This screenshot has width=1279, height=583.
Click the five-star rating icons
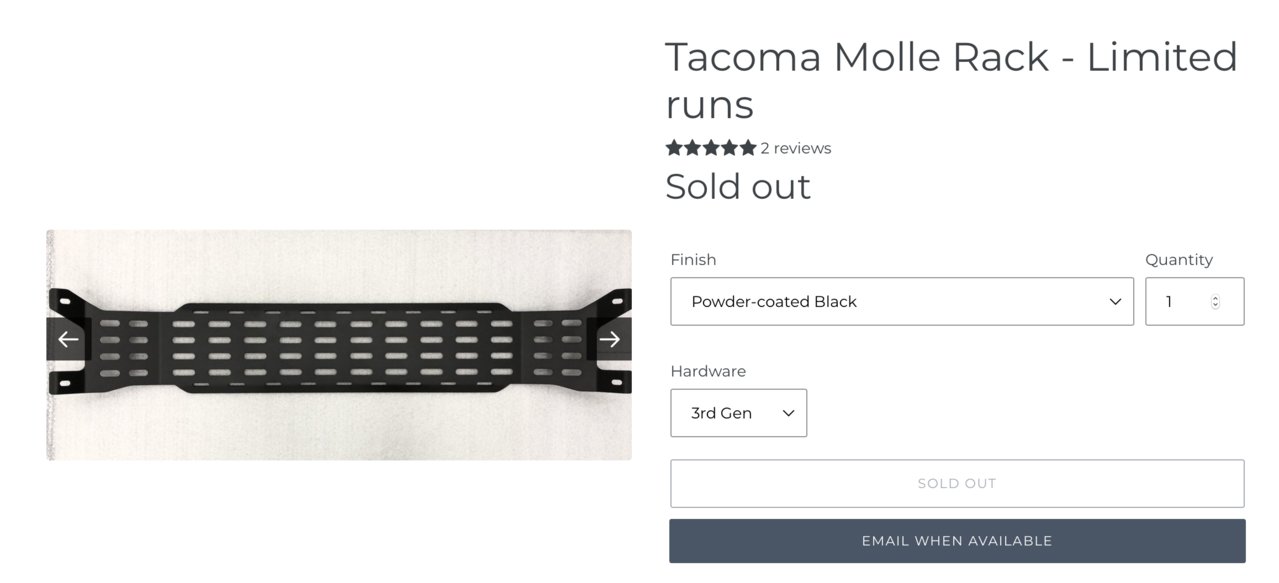coord(711,148)
